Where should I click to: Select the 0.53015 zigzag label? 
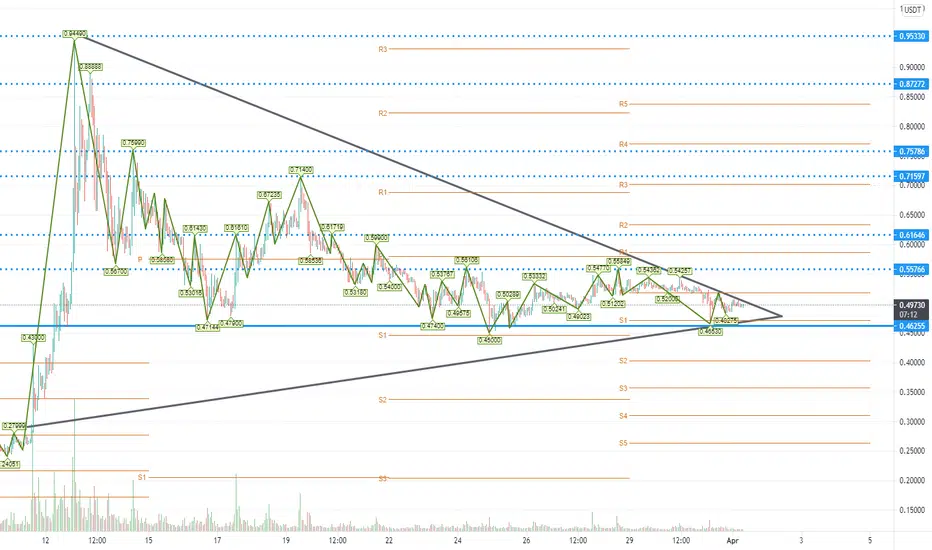click(x=191, y=293)
